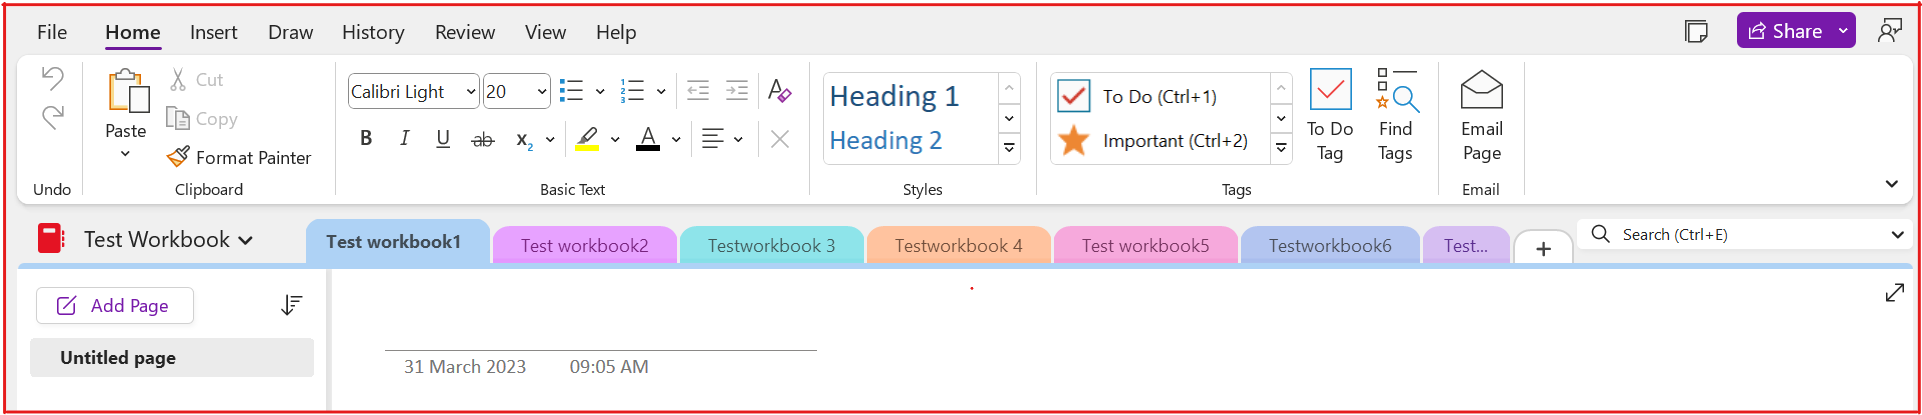The height and width of the screenshot is (415, 1922).
Task: Open the search scope dropdown arrow
Action: (x=1897, y=235)
